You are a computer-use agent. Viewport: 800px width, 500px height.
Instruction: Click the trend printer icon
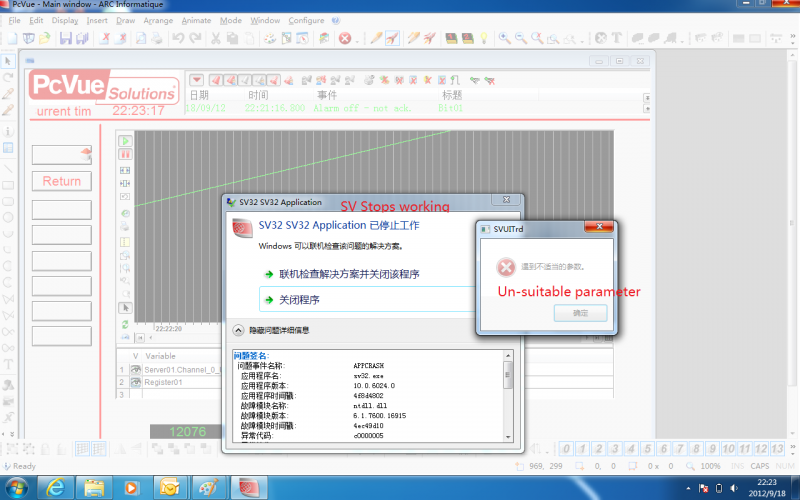click(x=125, y=226)
